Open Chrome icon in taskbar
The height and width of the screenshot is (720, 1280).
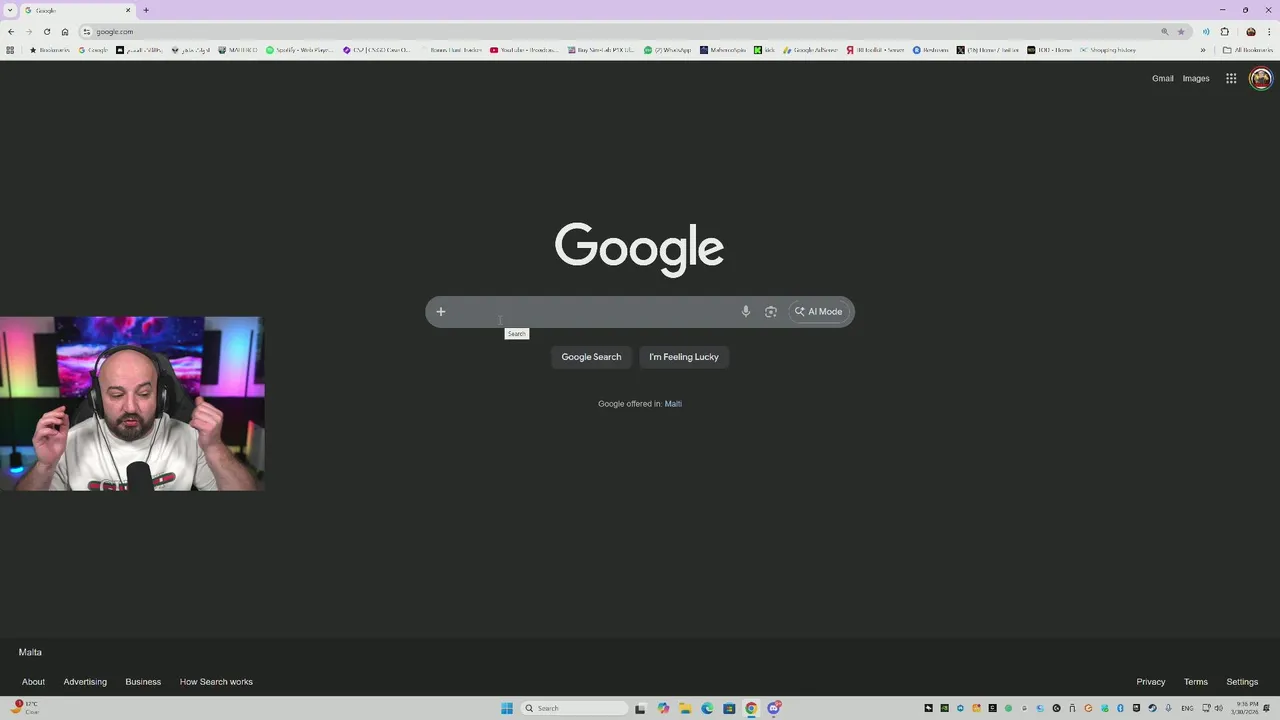[x=751, y=708]
